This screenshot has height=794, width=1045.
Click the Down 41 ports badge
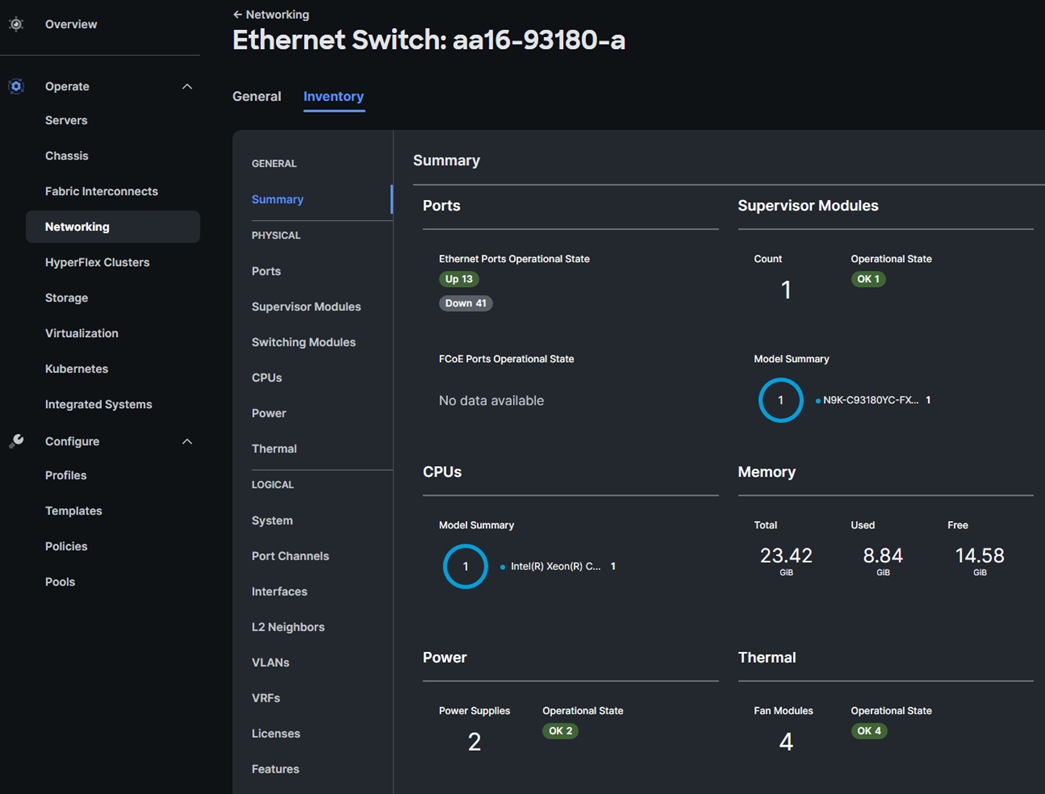click(x=465, y=303)
